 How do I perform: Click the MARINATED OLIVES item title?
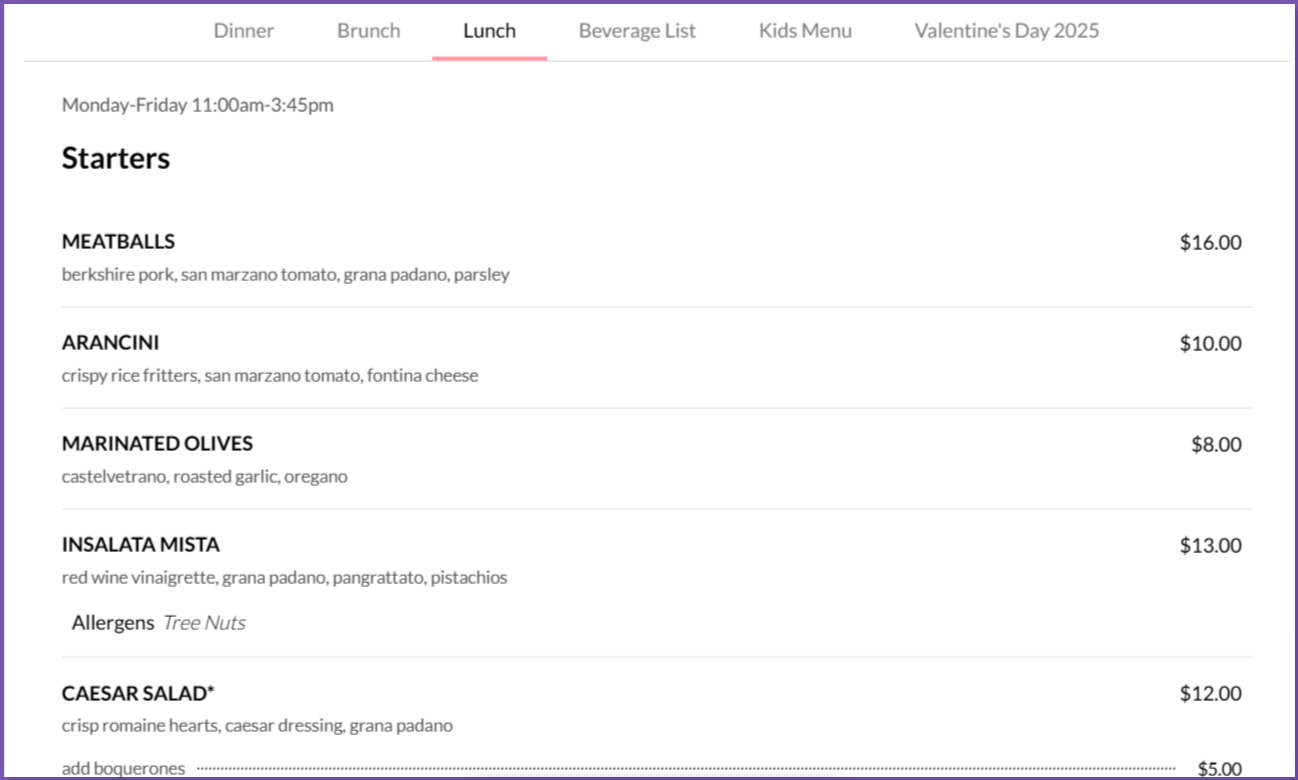pyautogui.click(x=157, y=444)
